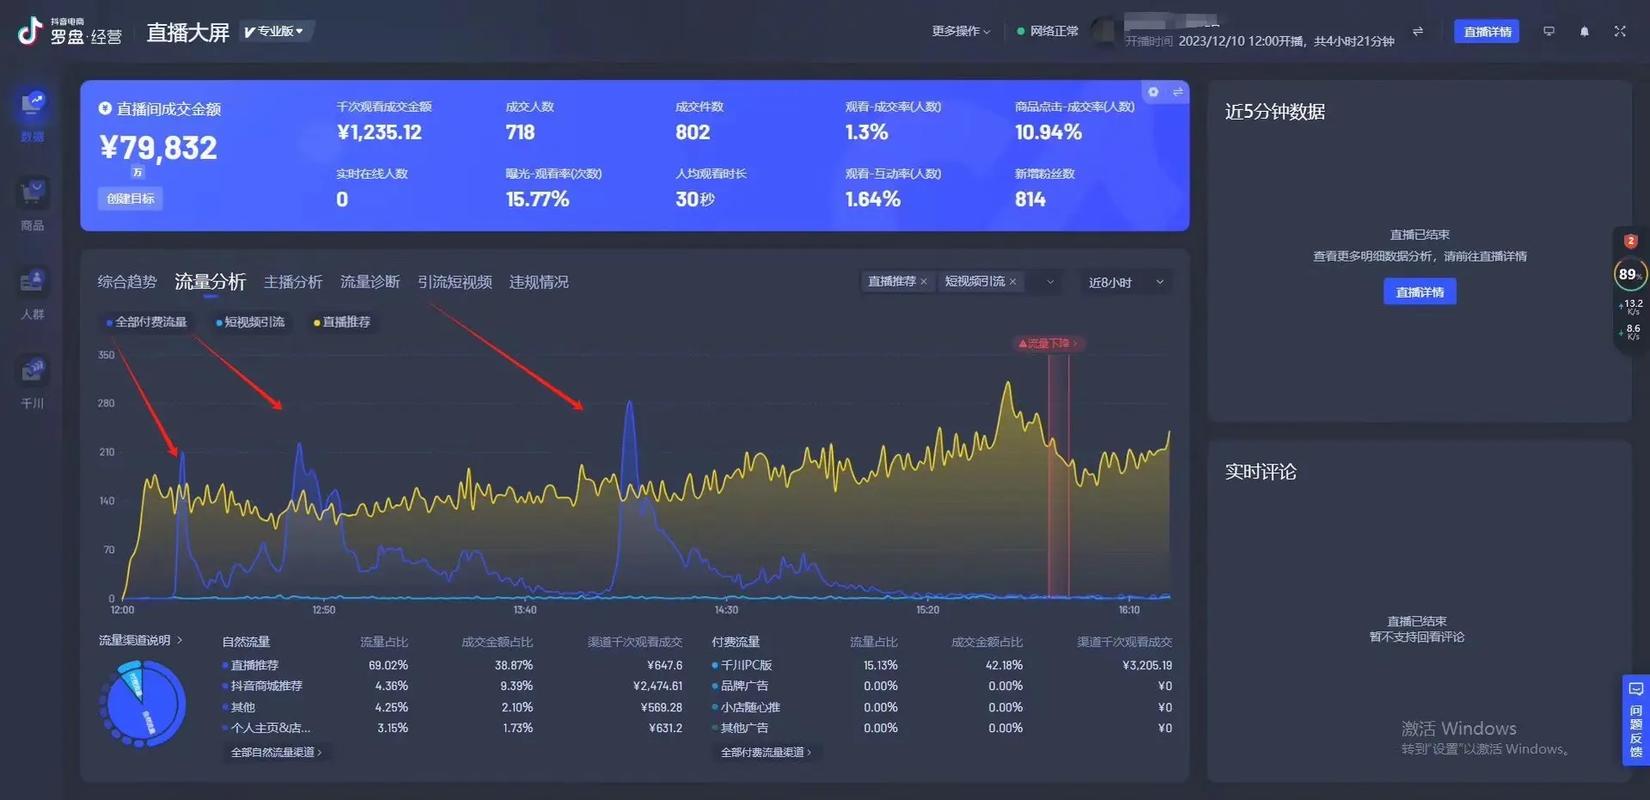Open the 商品 section in the left sidebar
Viewport: 1650px width, 800px height.
[x=32, y=205]
